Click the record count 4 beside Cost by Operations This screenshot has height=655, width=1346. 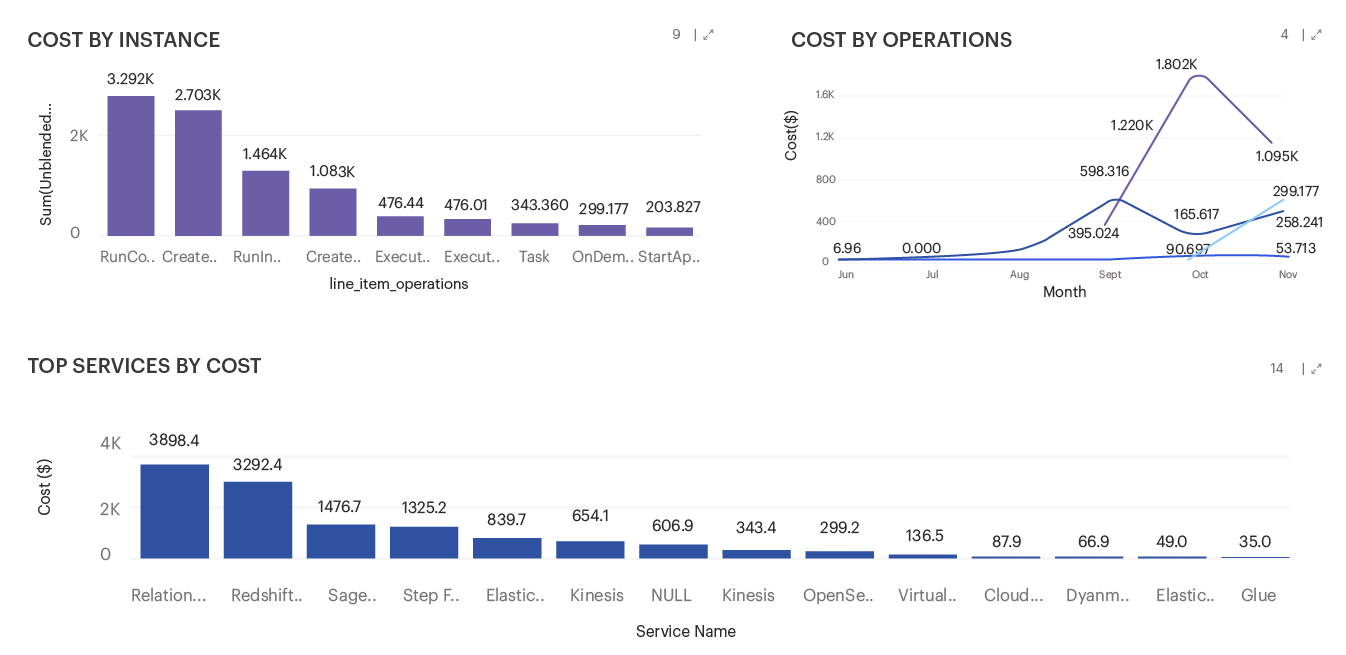[1285, 35]
